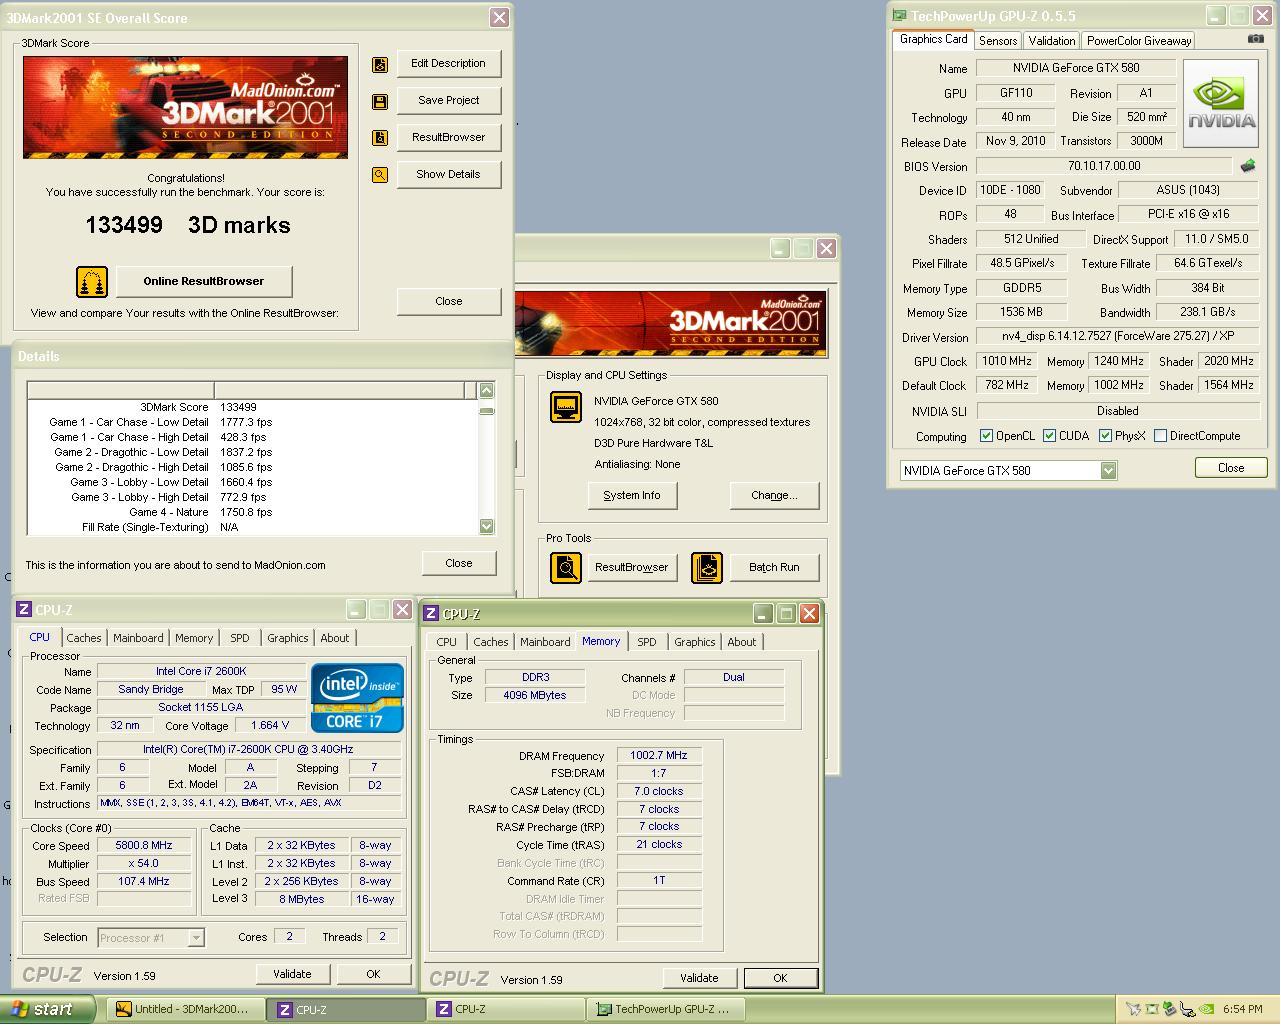Viewport: 1281px width, 1026px height.
Task: Click the Online ResultBrowser button
Action: (x=204, y=282)
